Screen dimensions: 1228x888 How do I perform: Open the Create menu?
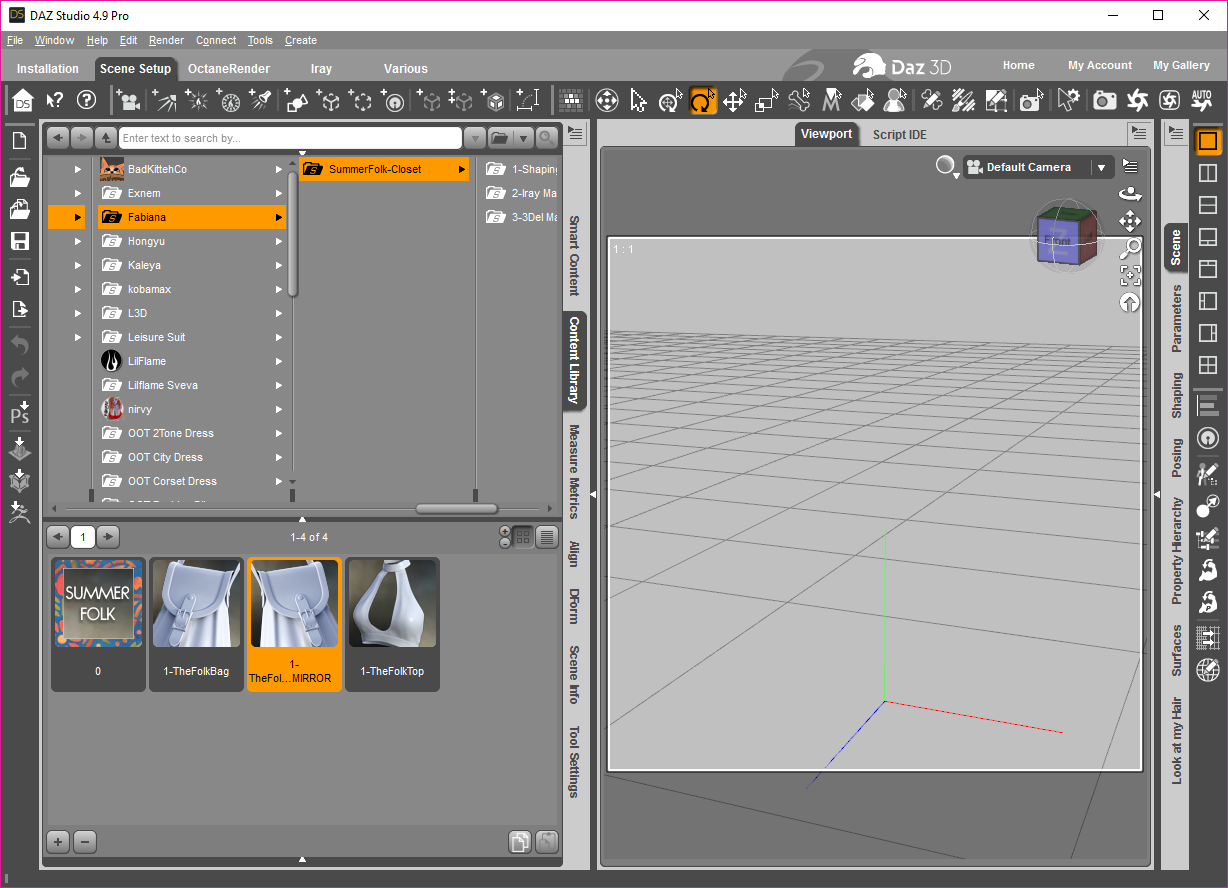click(x=300, y=41)
